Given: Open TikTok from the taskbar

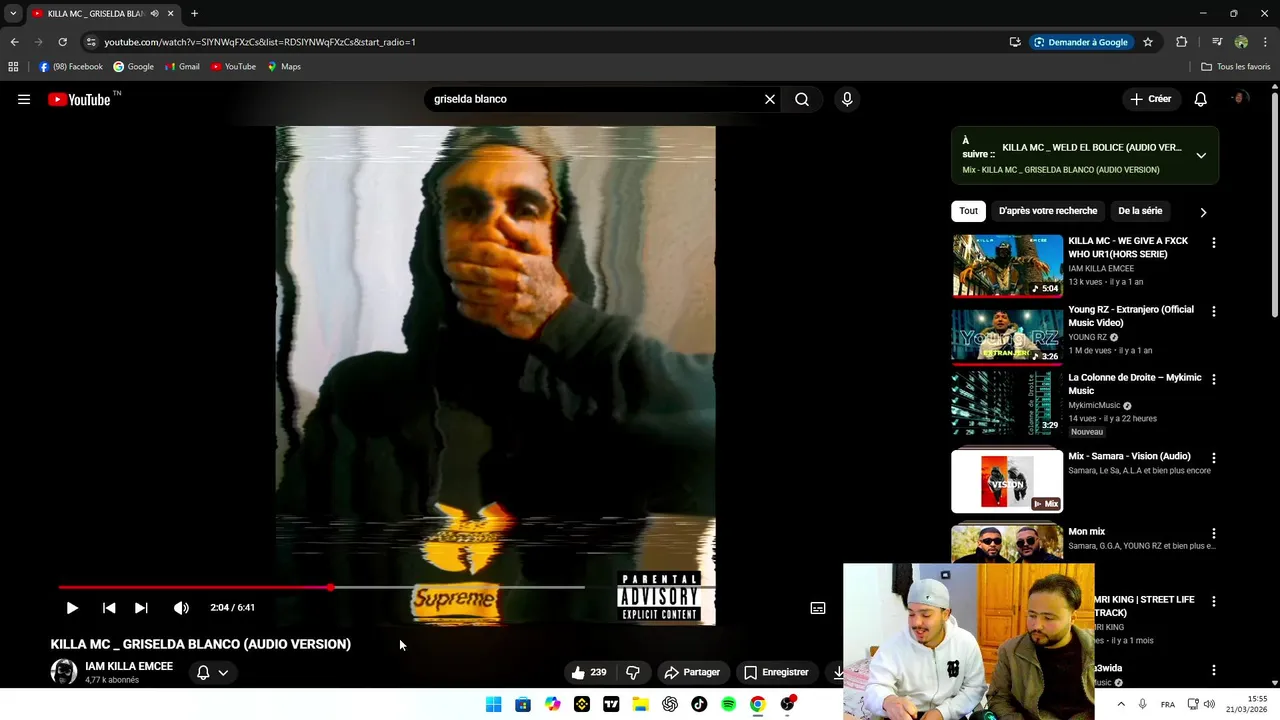Looking at the screenshot, I should click(x=699, y=704).
